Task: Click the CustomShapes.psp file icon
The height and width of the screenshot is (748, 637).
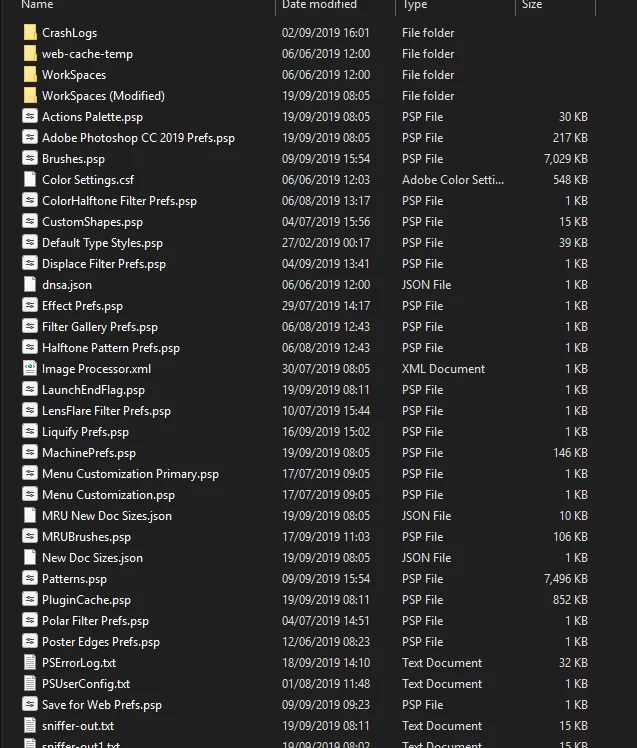Action: 30,221
